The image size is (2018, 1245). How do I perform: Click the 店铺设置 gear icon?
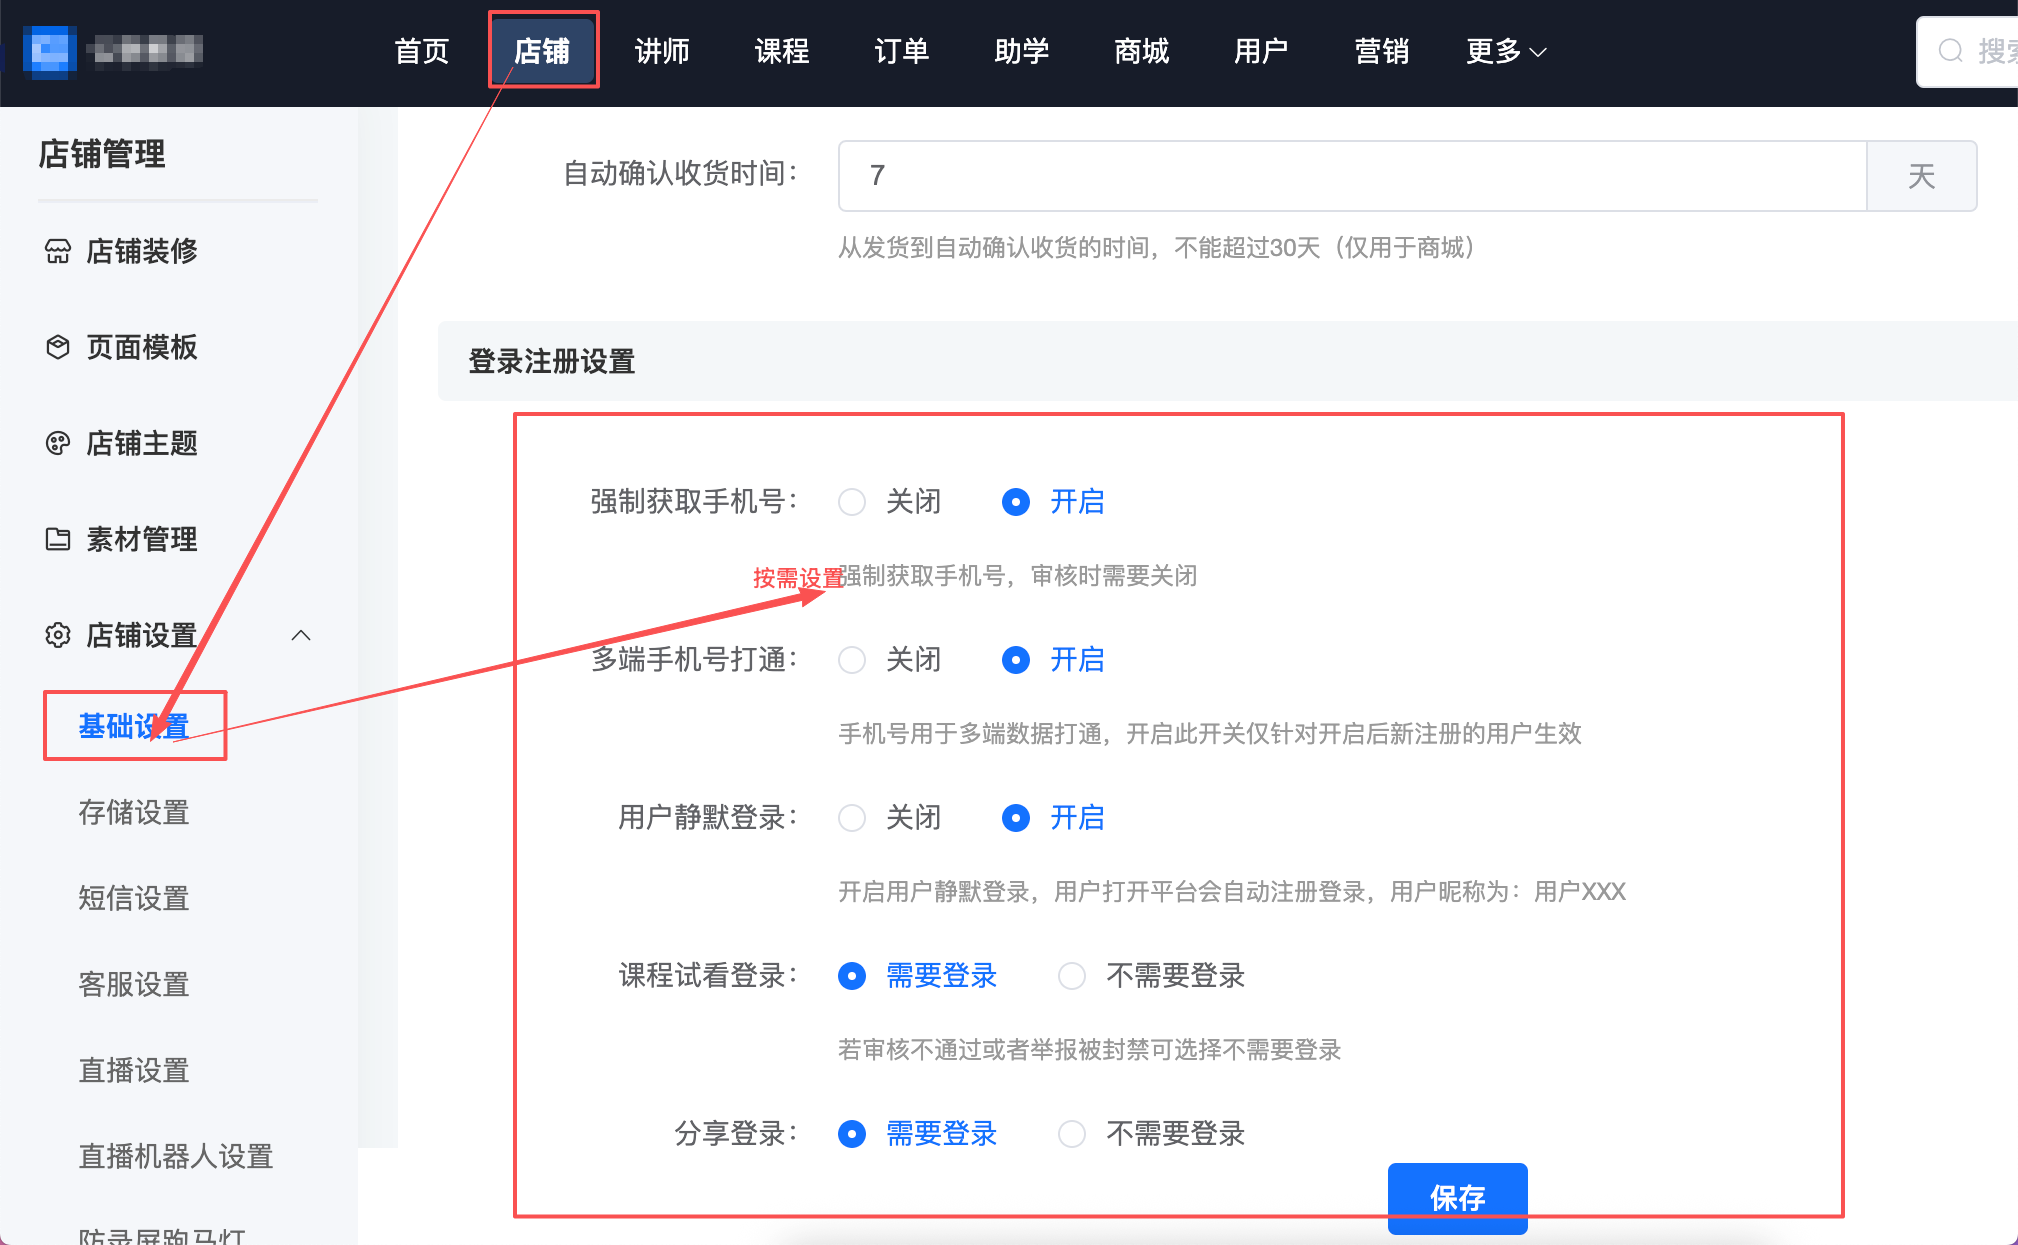(x=58, y=635)
